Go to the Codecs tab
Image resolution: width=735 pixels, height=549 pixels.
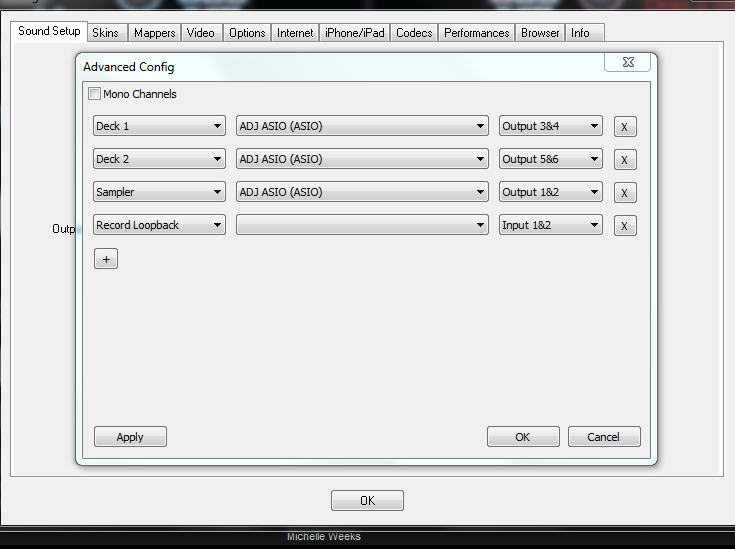(x=414, y=33)
